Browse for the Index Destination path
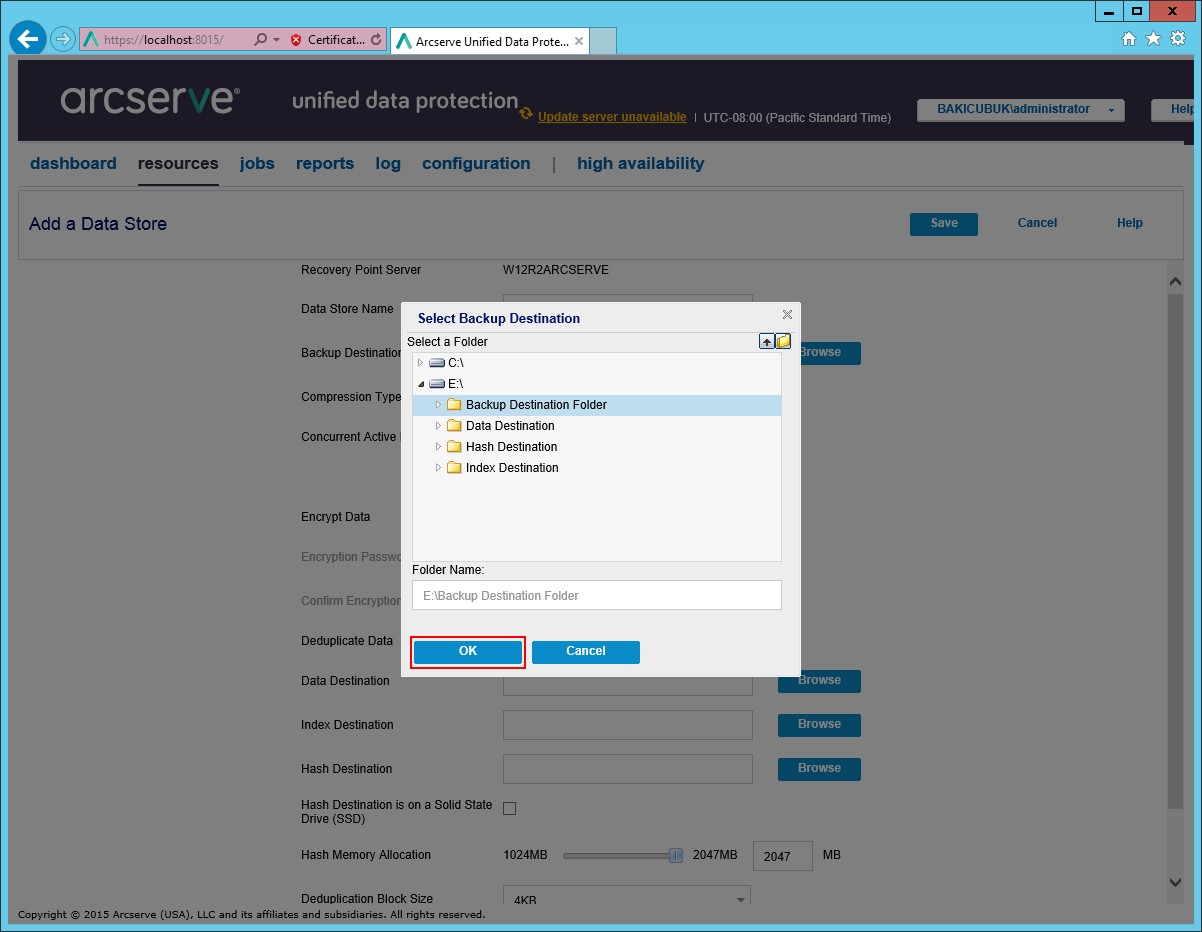This screenshot has width=1202, height=932. tap(819, 725)
